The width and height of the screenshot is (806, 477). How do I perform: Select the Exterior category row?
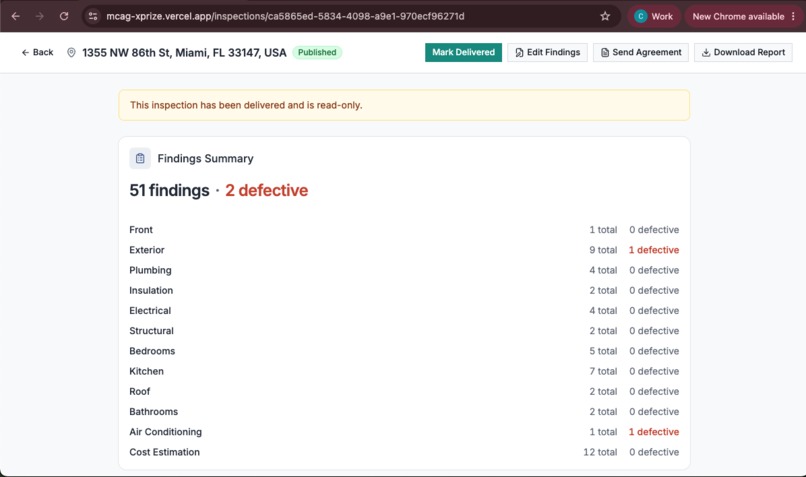[x=404, y=250]
